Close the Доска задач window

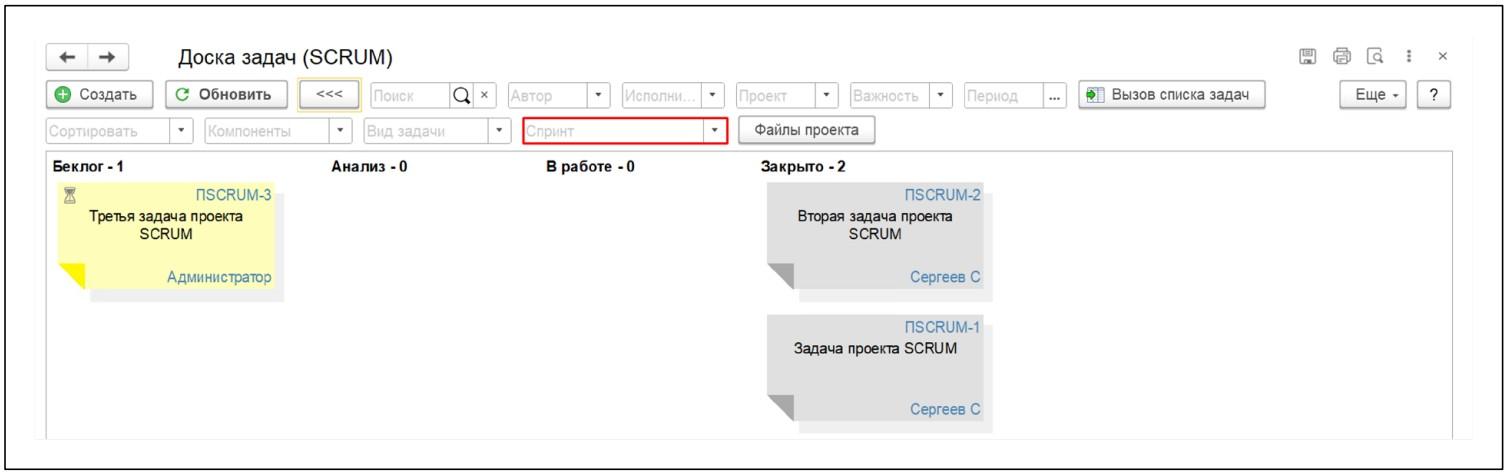1442,56
